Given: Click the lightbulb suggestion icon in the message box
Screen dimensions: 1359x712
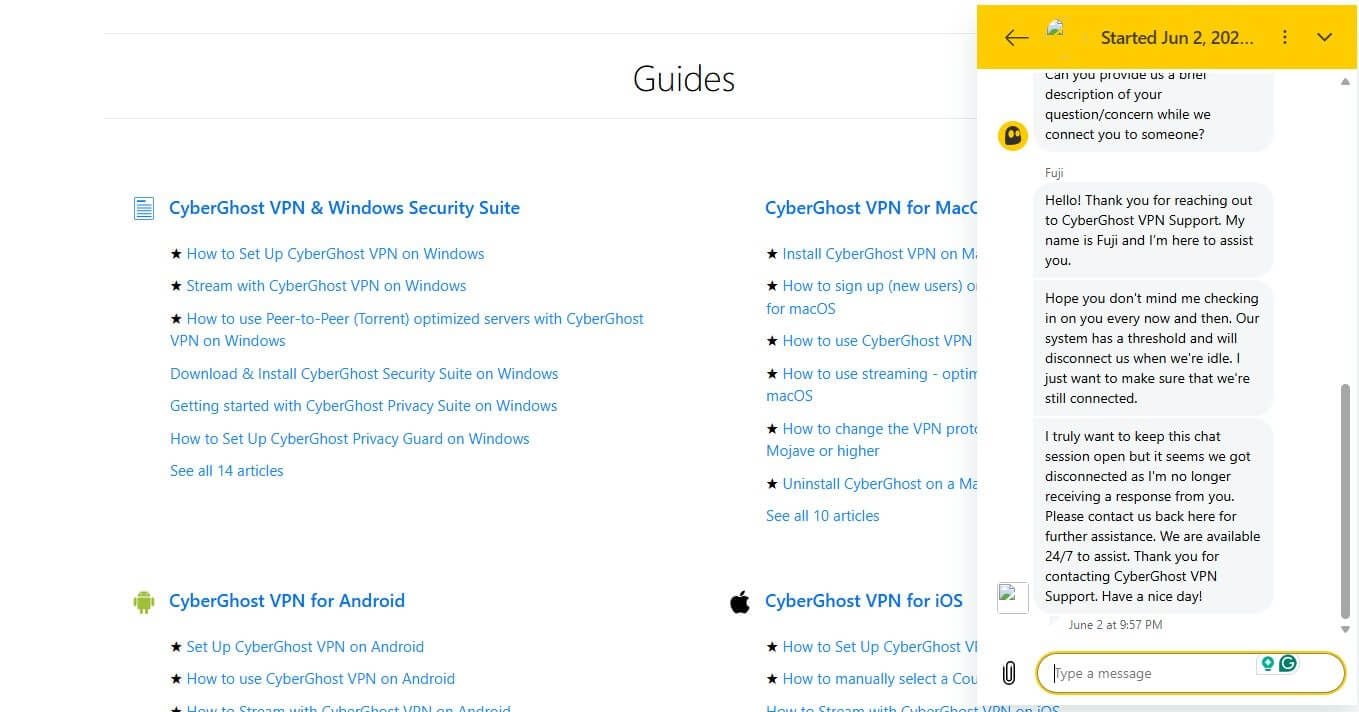Looking at the screenshot, I should pos(1268,663).
